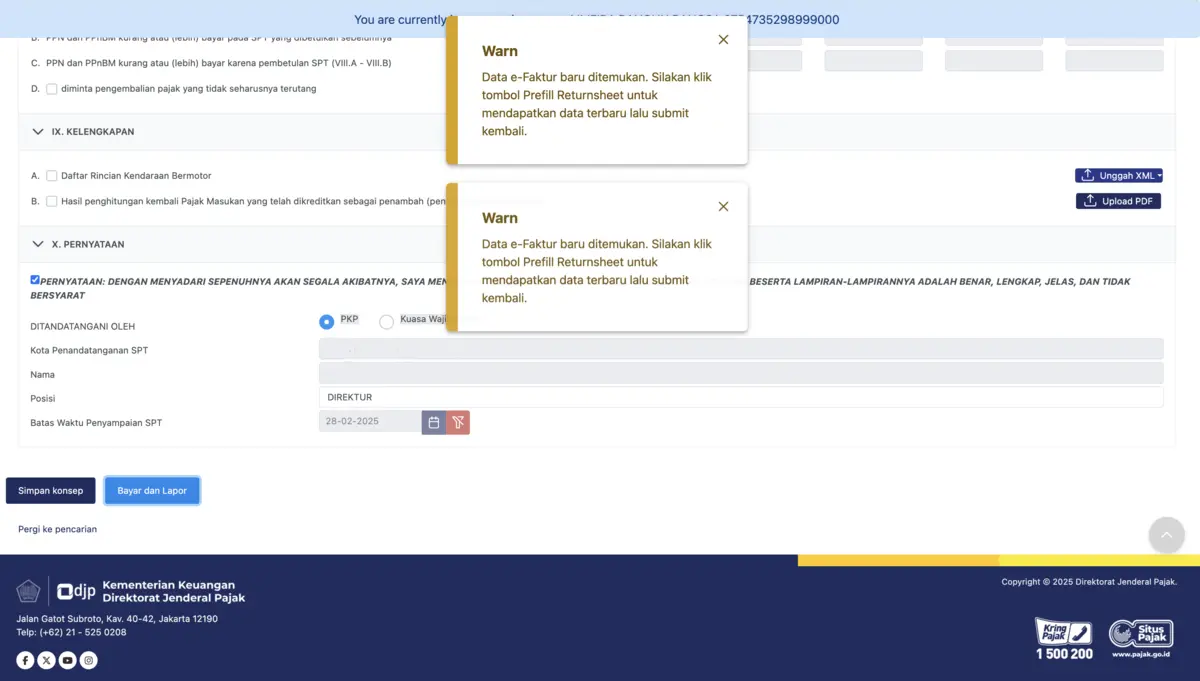Uncheck the PERNYATAAN declaration checkbox
Screen dimensions: 1200x681
(x=34, y=279)
